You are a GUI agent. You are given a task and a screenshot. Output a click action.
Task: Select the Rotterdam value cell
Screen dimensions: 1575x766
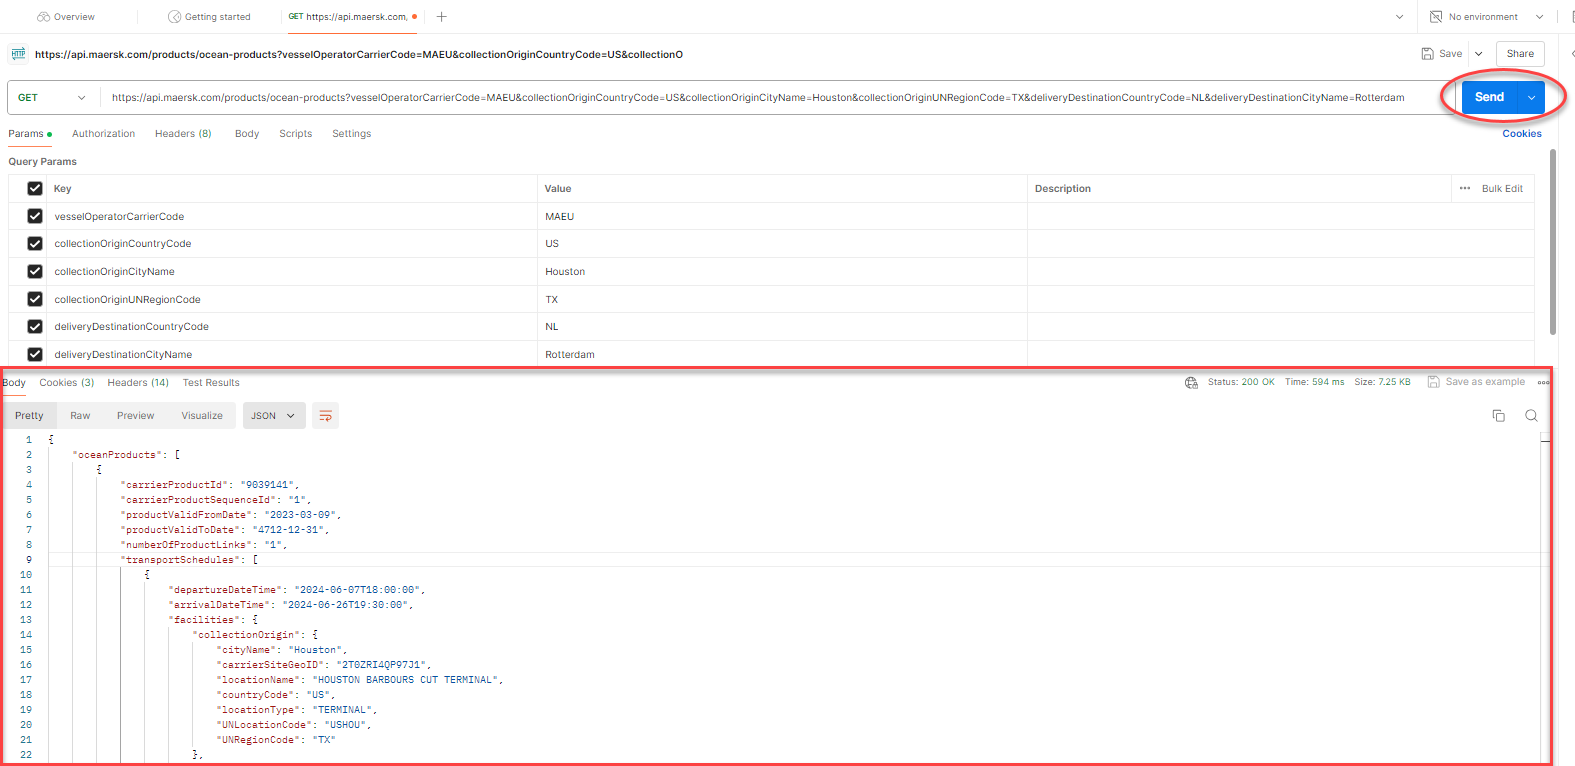(x=782, y=355)
